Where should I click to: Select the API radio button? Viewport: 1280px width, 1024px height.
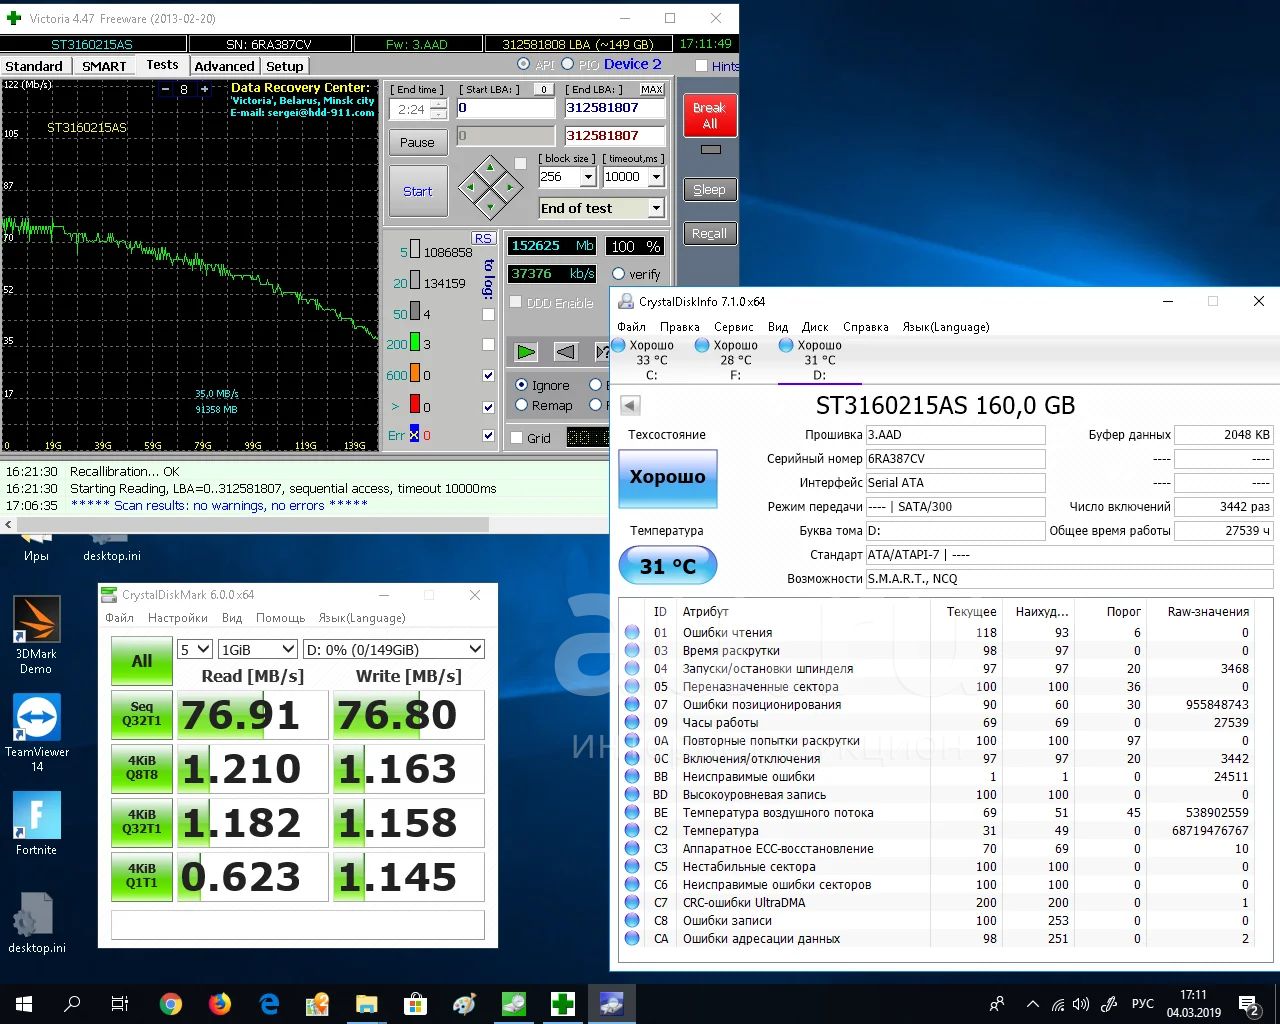523,64
